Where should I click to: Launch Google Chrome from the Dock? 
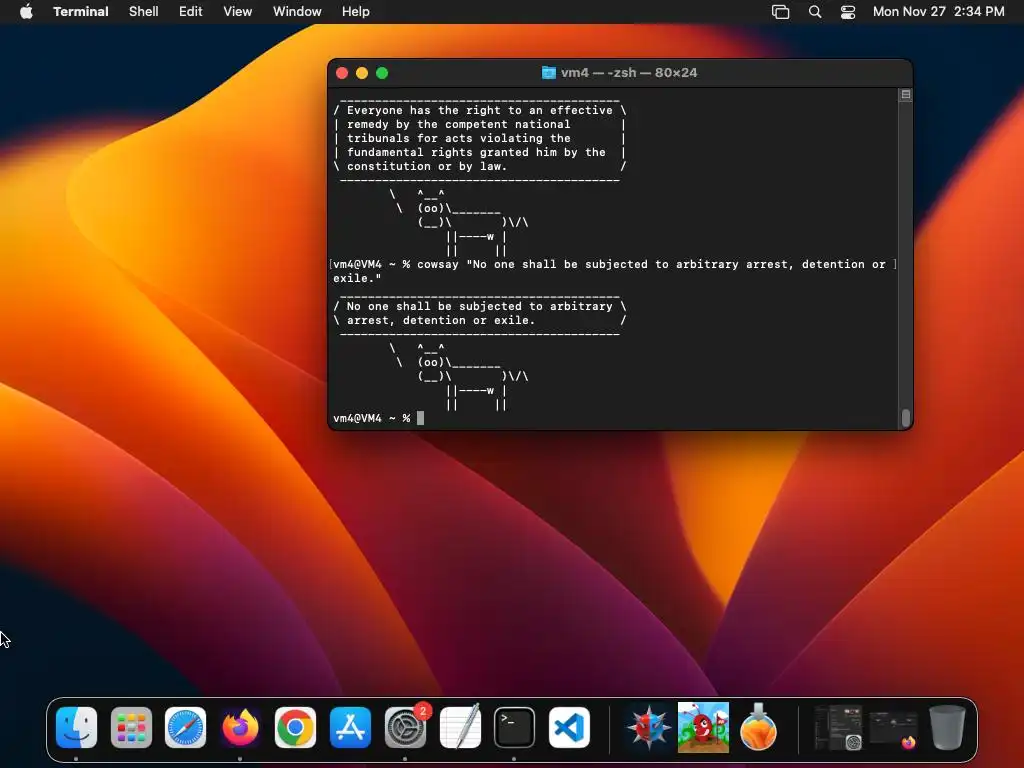[295, 727]
